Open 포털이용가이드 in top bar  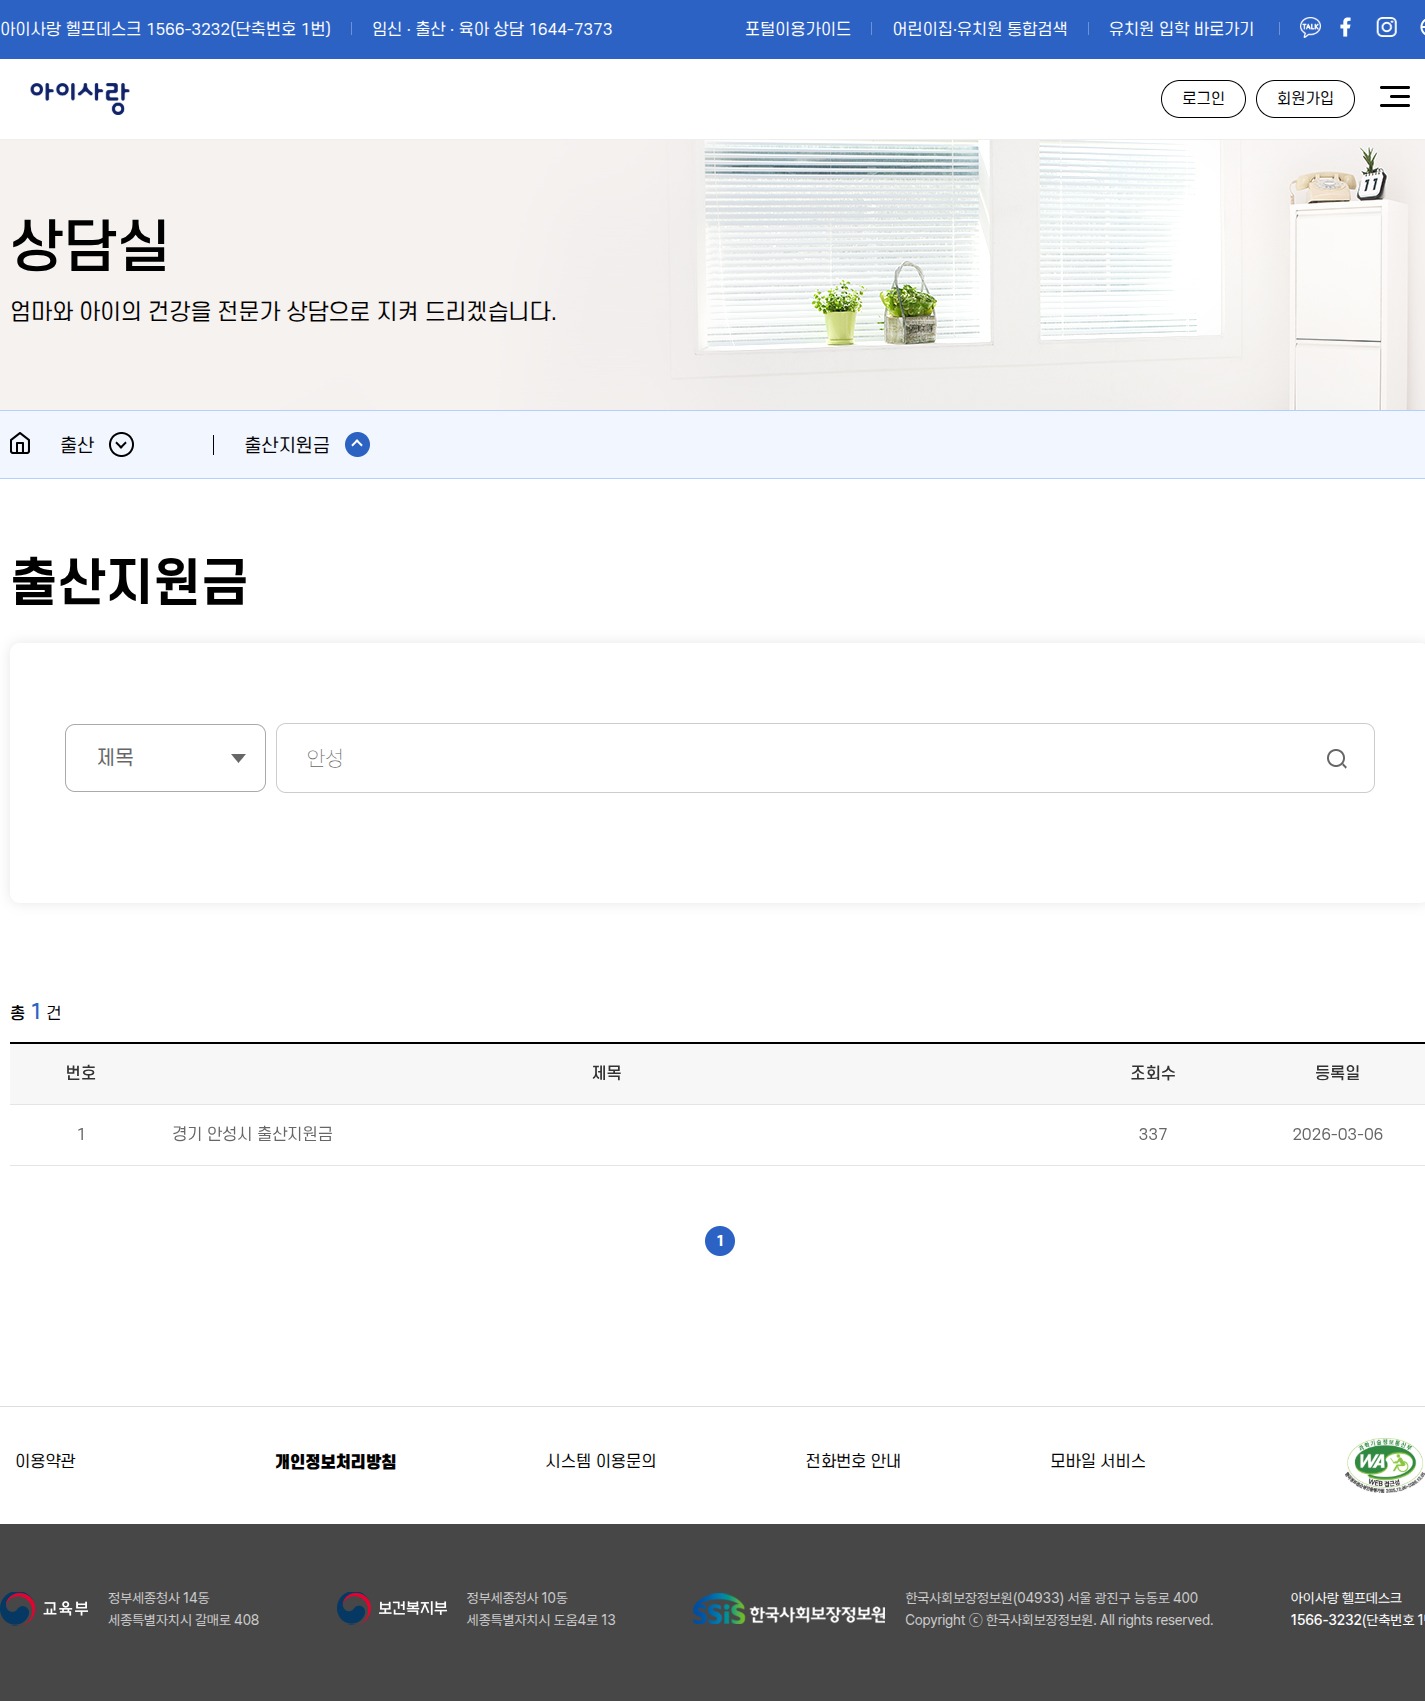(x=798, y=29)
